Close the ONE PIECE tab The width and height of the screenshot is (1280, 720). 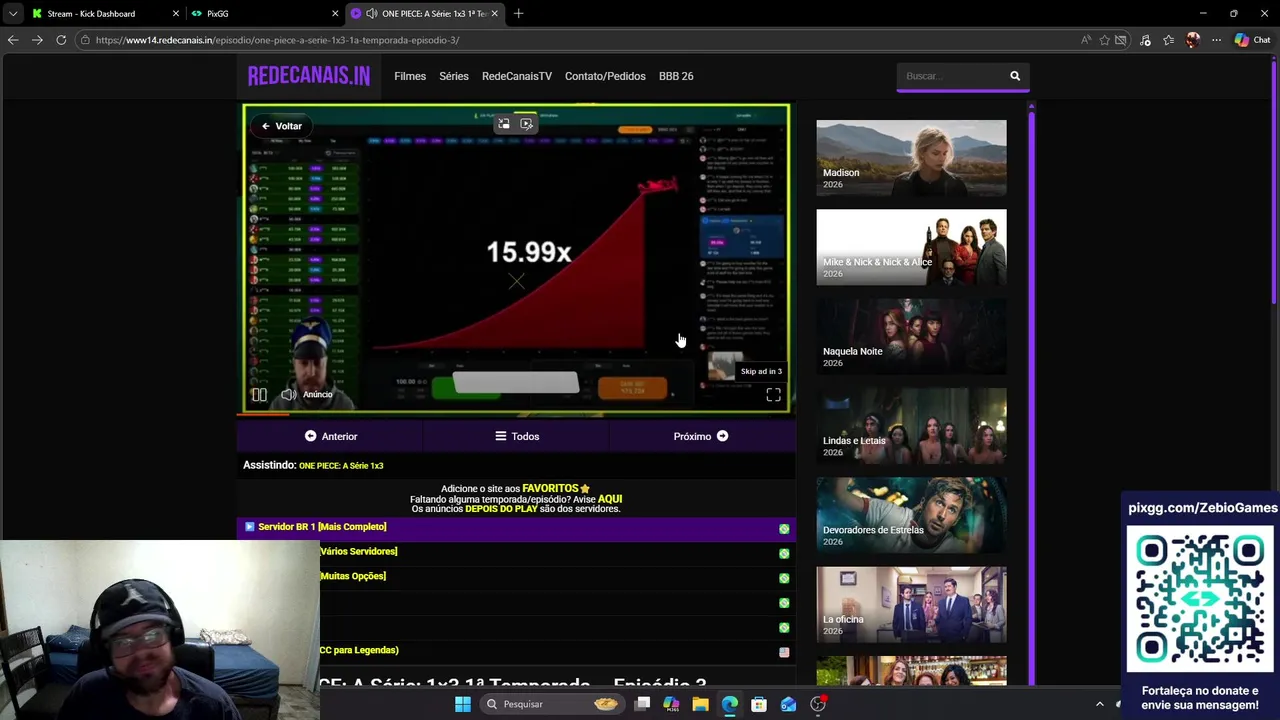pyautogui.click(x=494, y=14)
